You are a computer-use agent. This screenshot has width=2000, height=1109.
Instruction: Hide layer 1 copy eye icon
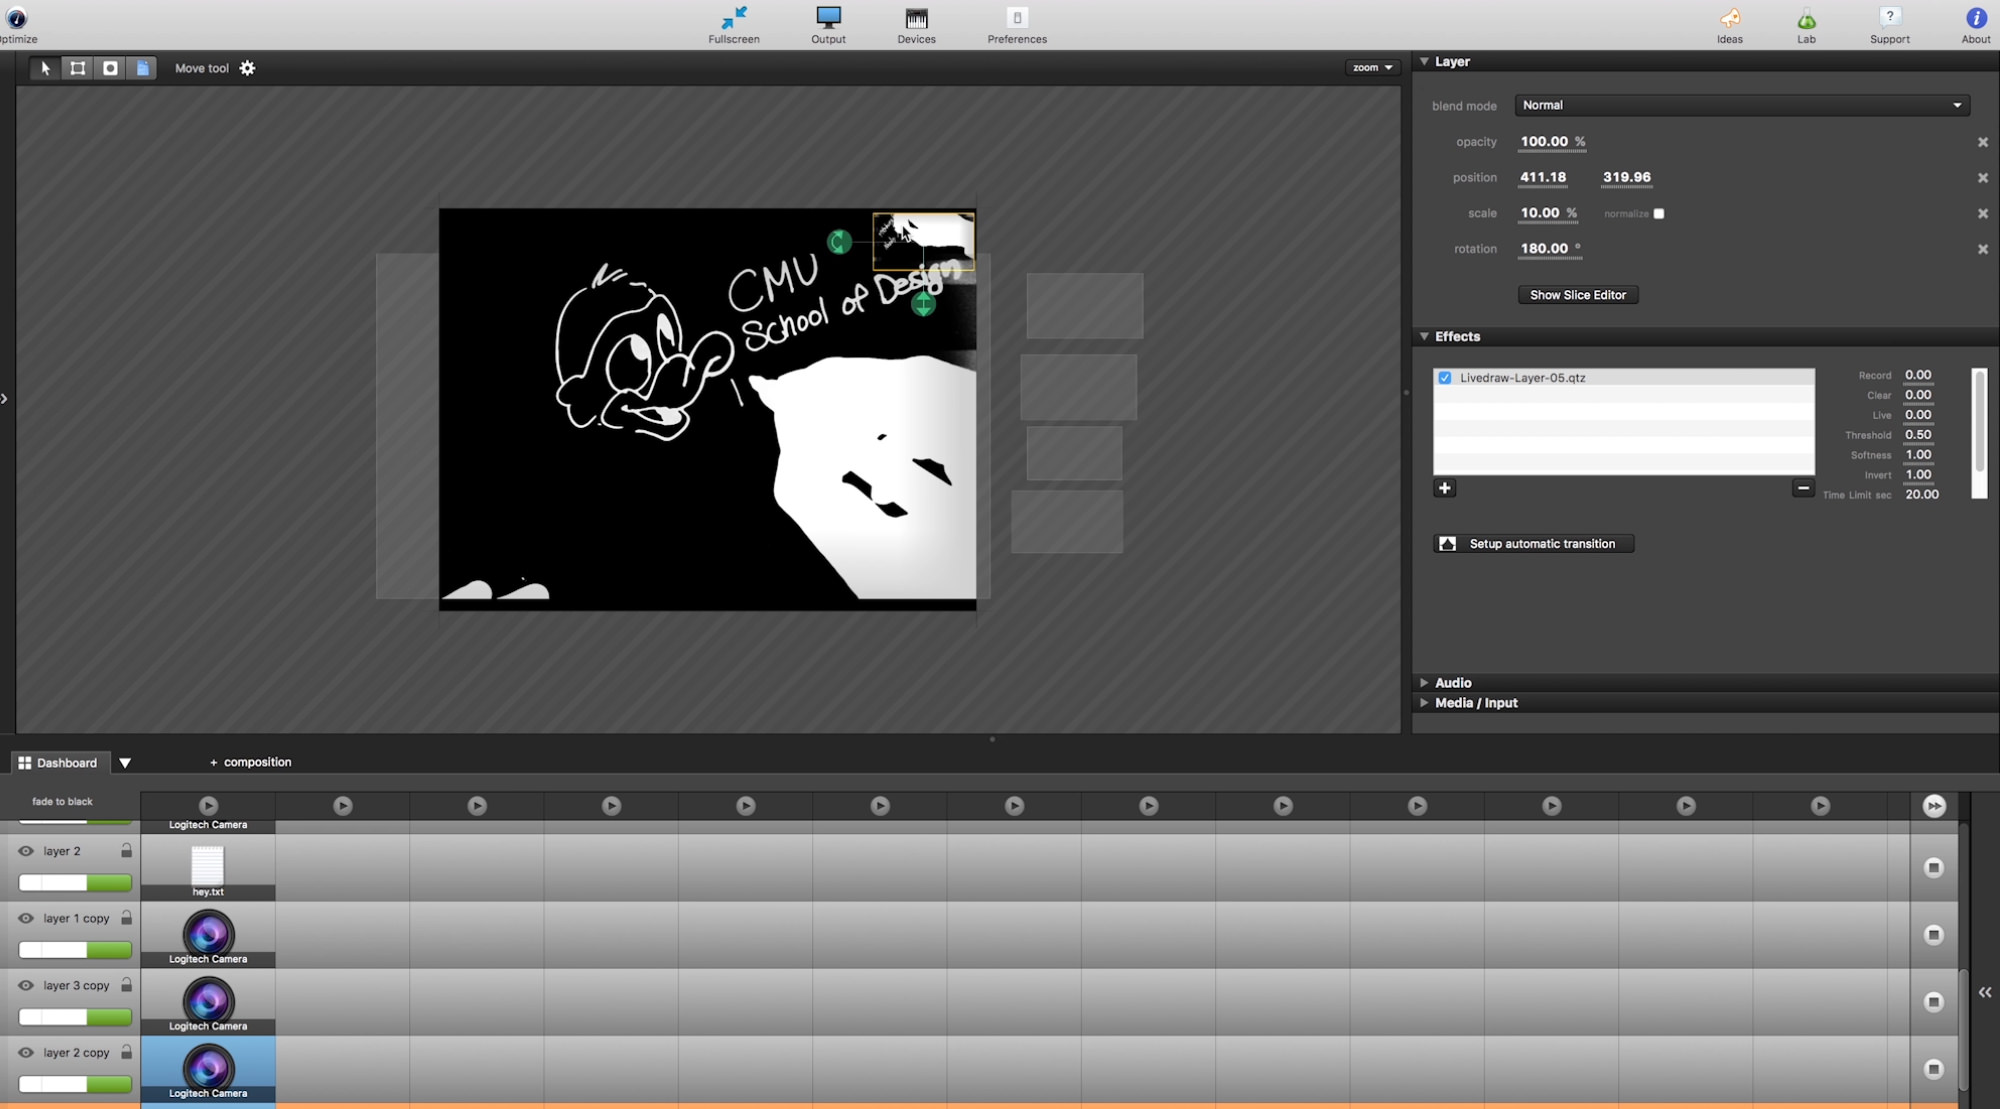26,918
